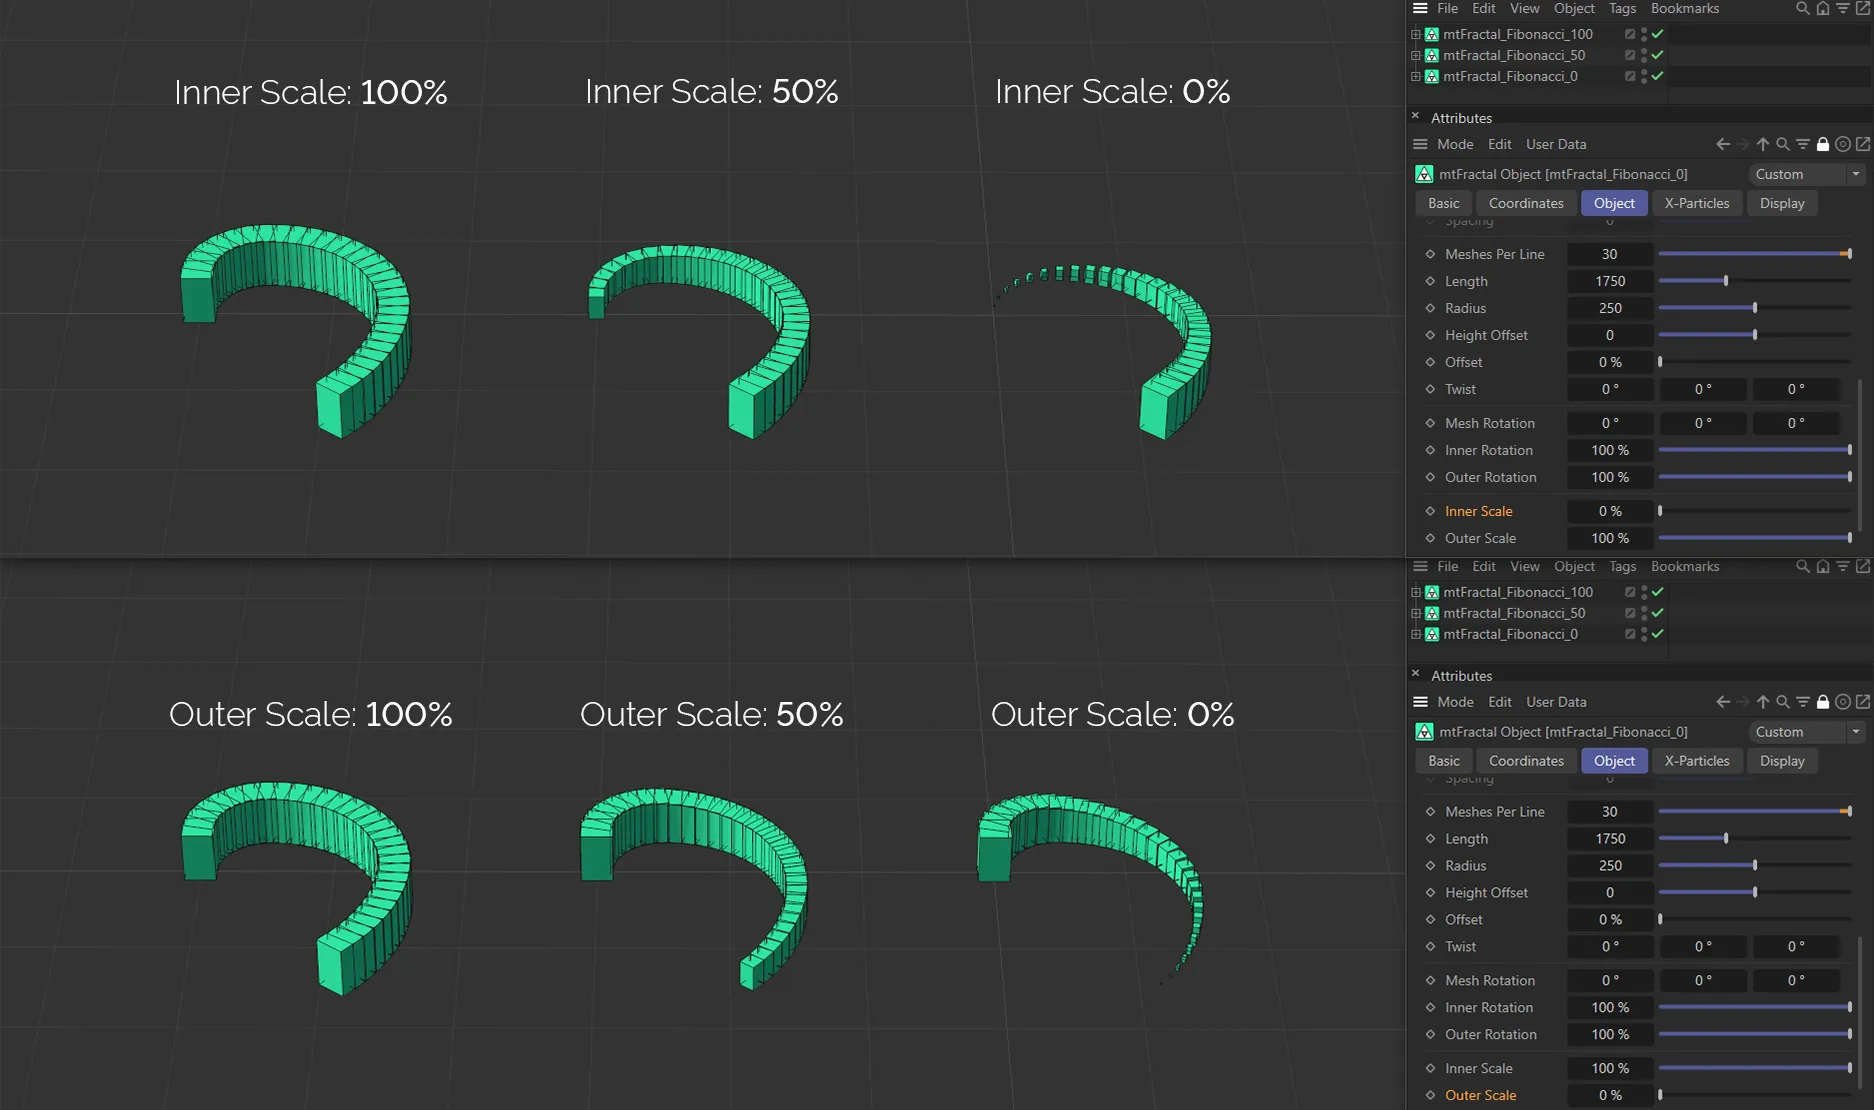Open the Tags menu in top Object Manager
This screenshot has width=1874, height=1110.
click(x=1622, y=9)
